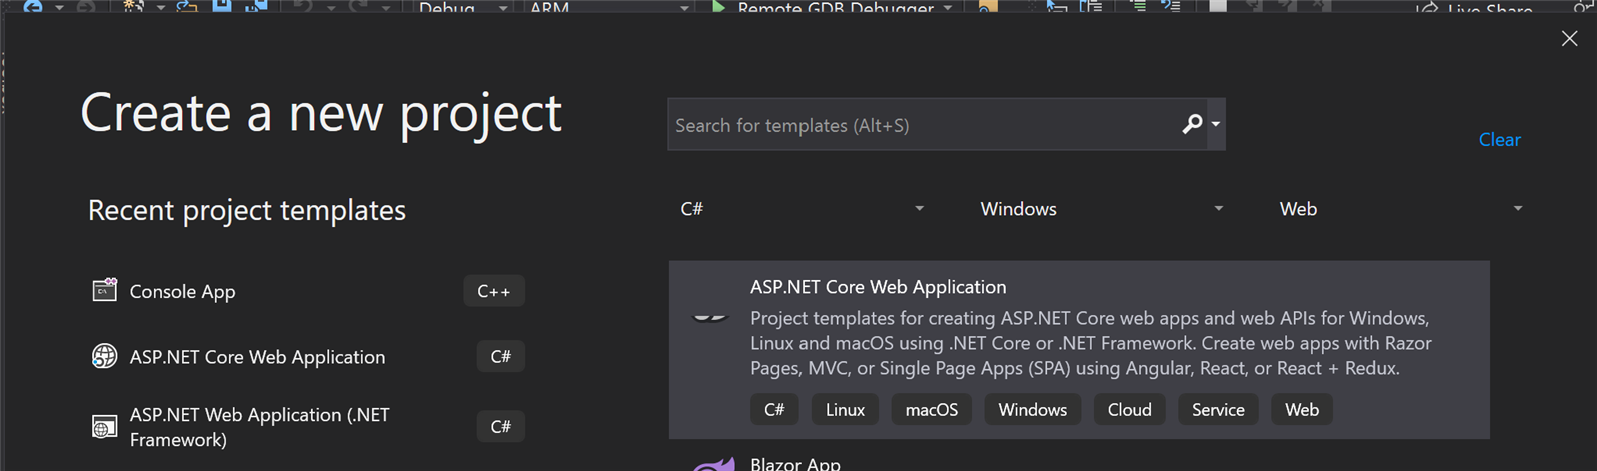
Task: Open the C# language filter dropdown
Action: click(x=802, y=209)
